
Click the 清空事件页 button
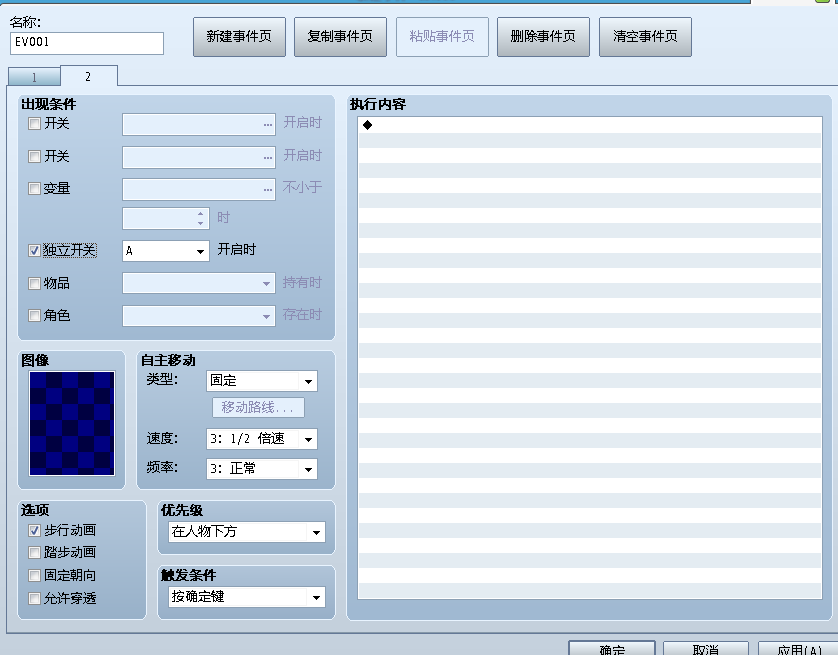tap(645, 37)
